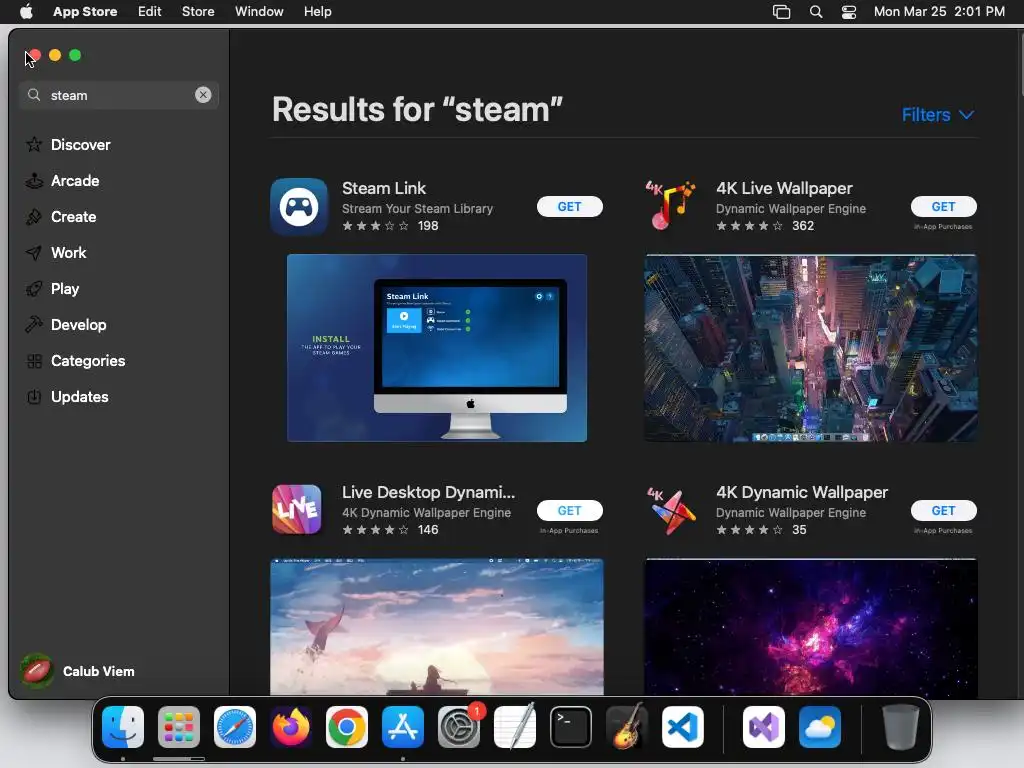Open the 4K Dynamic Wallpaper app icon

(671, 510)
